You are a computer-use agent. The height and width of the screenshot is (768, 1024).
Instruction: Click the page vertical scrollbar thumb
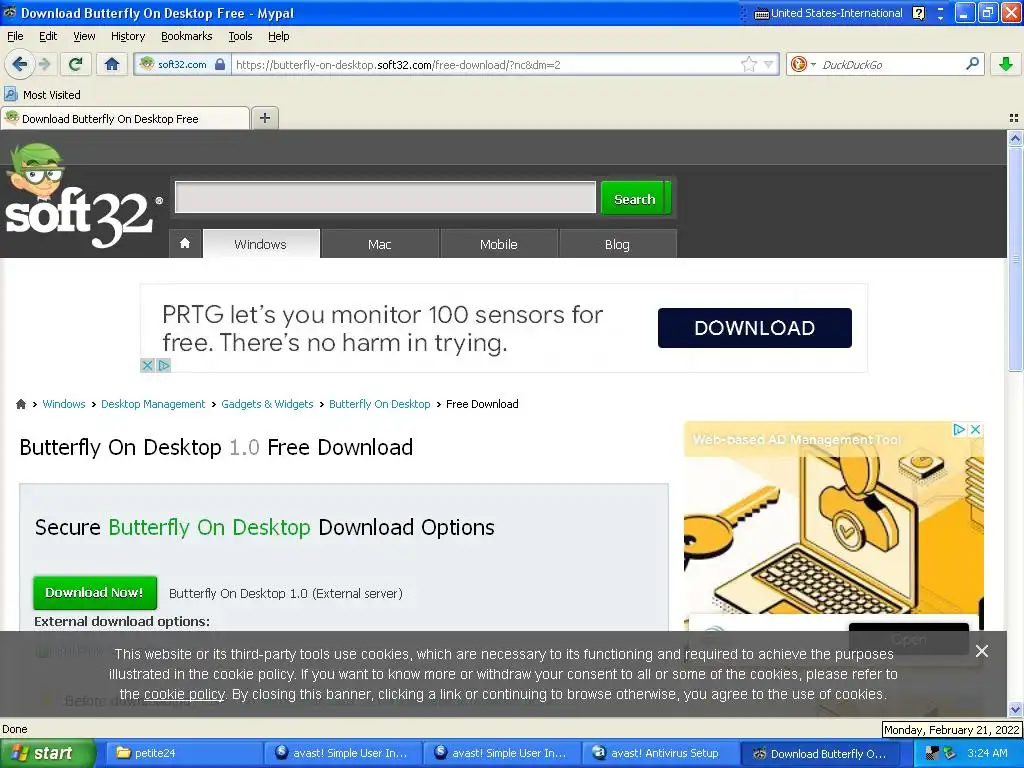click(x=1015, y=259)
